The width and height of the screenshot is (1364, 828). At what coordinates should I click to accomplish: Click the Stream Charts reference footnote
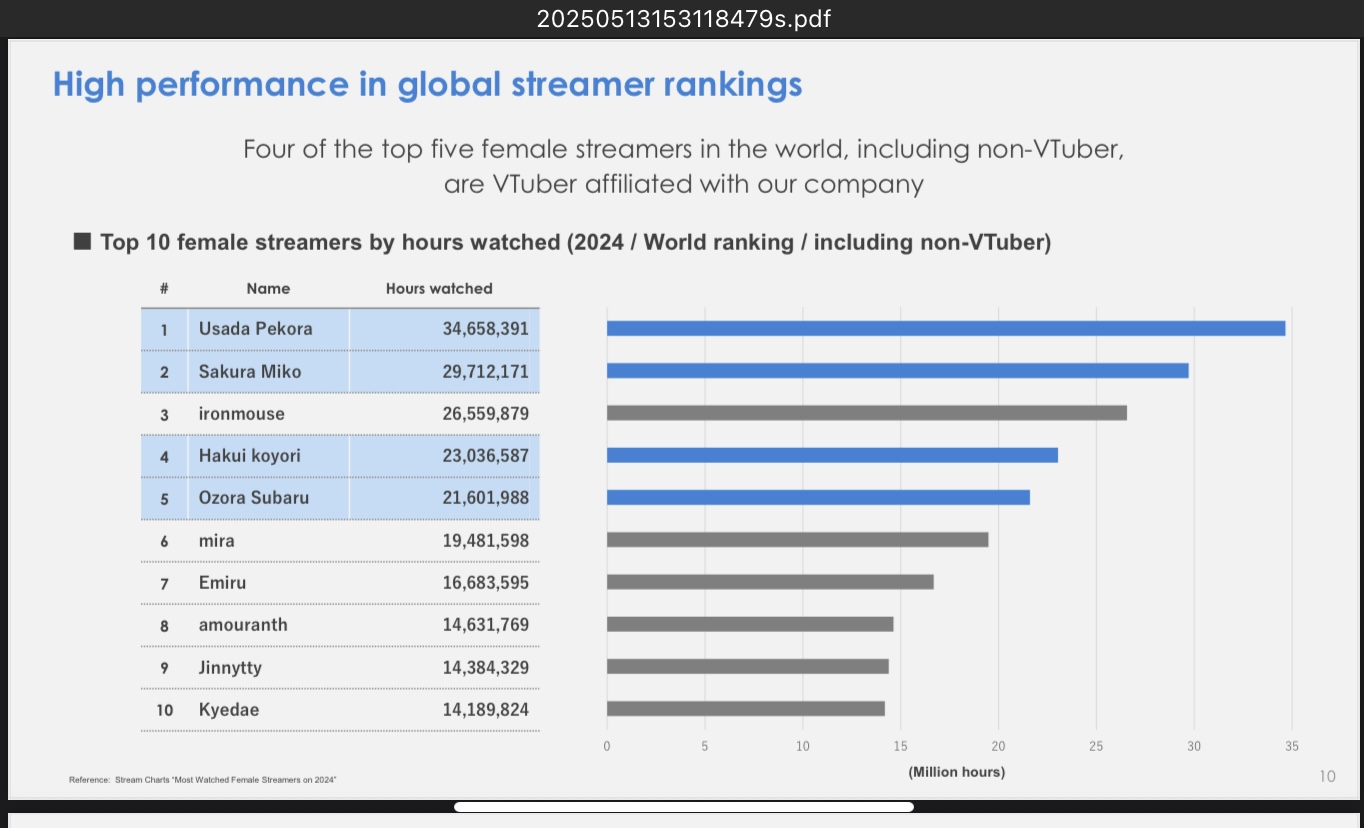(202, 779)
